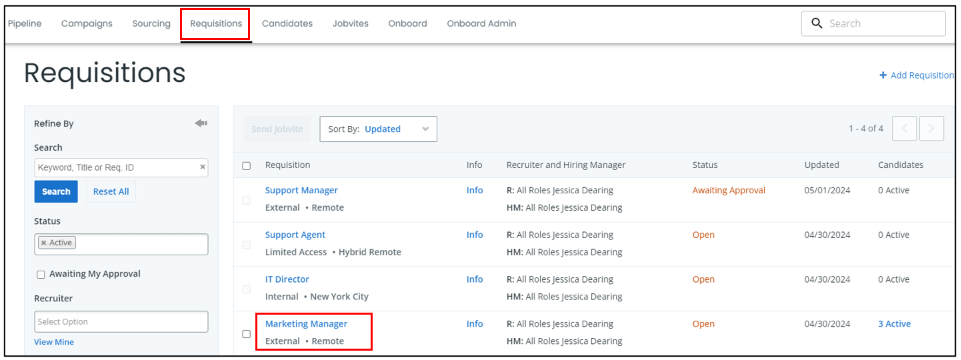961x360 pixels.
Task: Switch to the Pipeline tab
Action: 25,23
